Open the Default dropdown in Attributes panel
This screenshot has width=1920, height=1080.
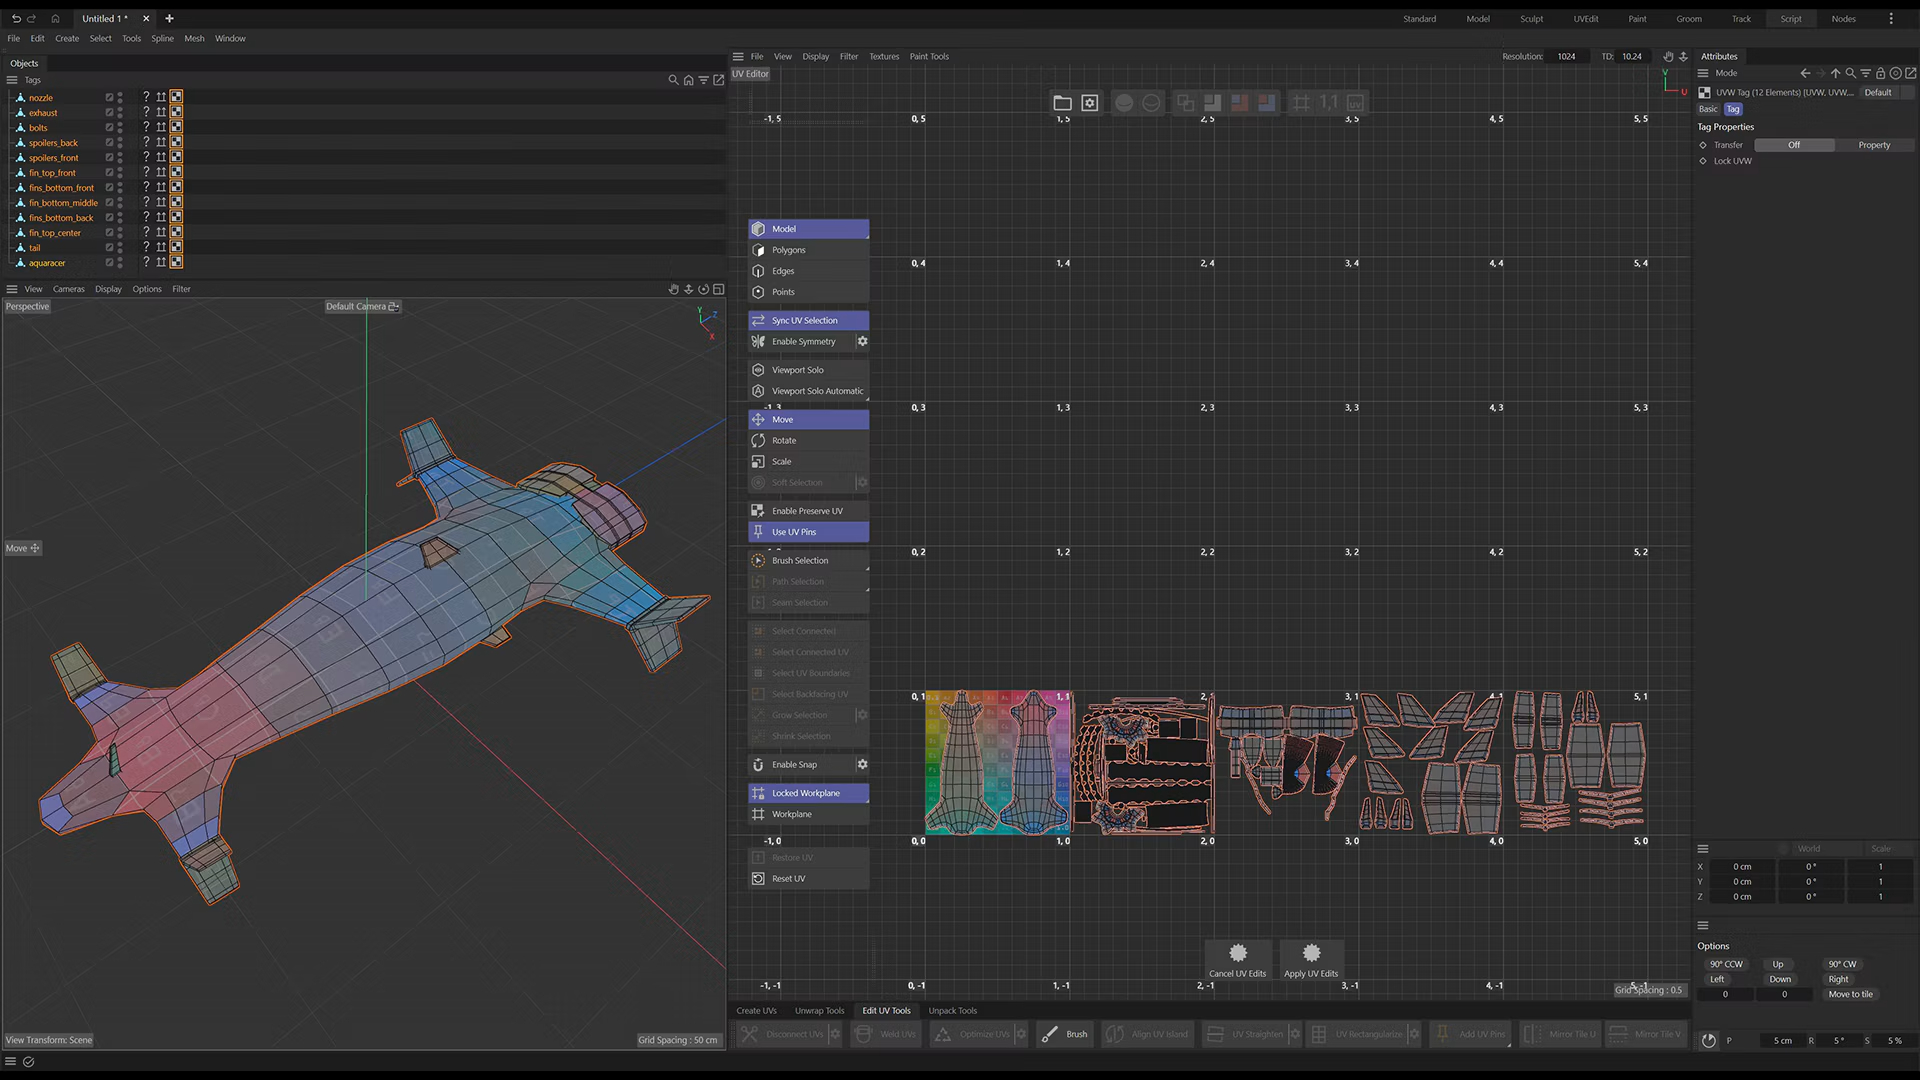[x=1885, y=92]
